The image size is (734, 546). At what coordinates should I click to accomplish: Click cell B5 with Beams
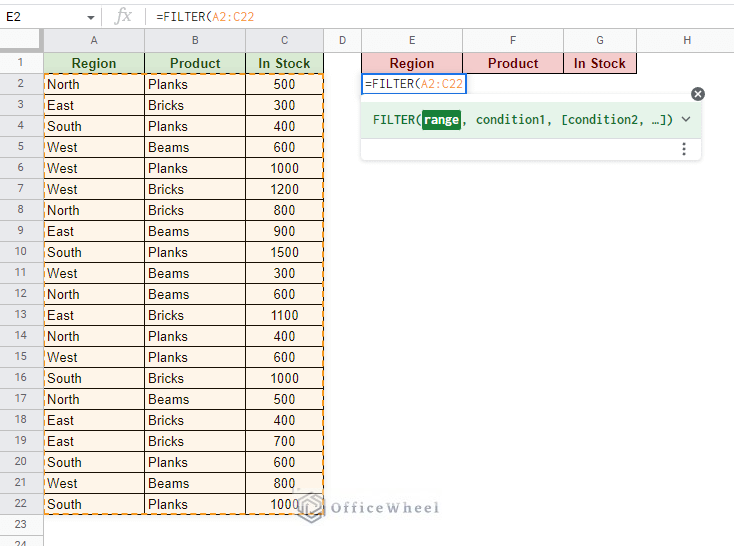tap(195, 148)
